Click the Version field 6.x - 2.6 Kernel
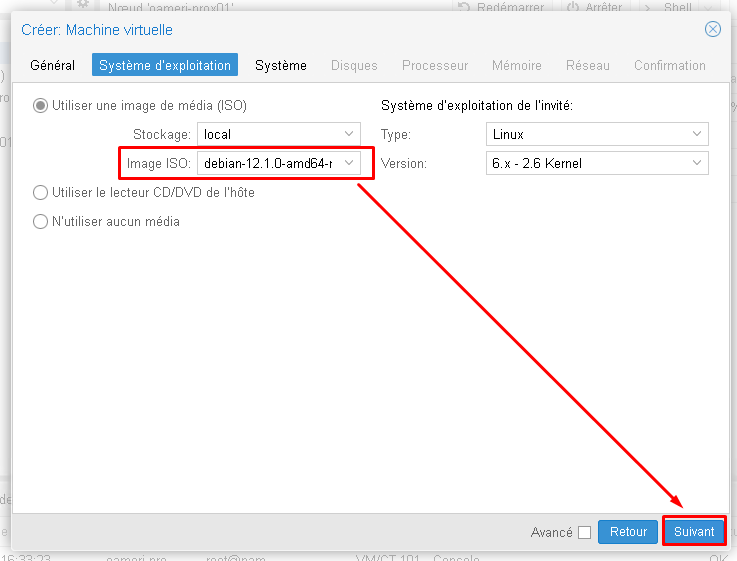Image resolution: width=737 pixels, height=561 pixels. click(x=597, y=163)
